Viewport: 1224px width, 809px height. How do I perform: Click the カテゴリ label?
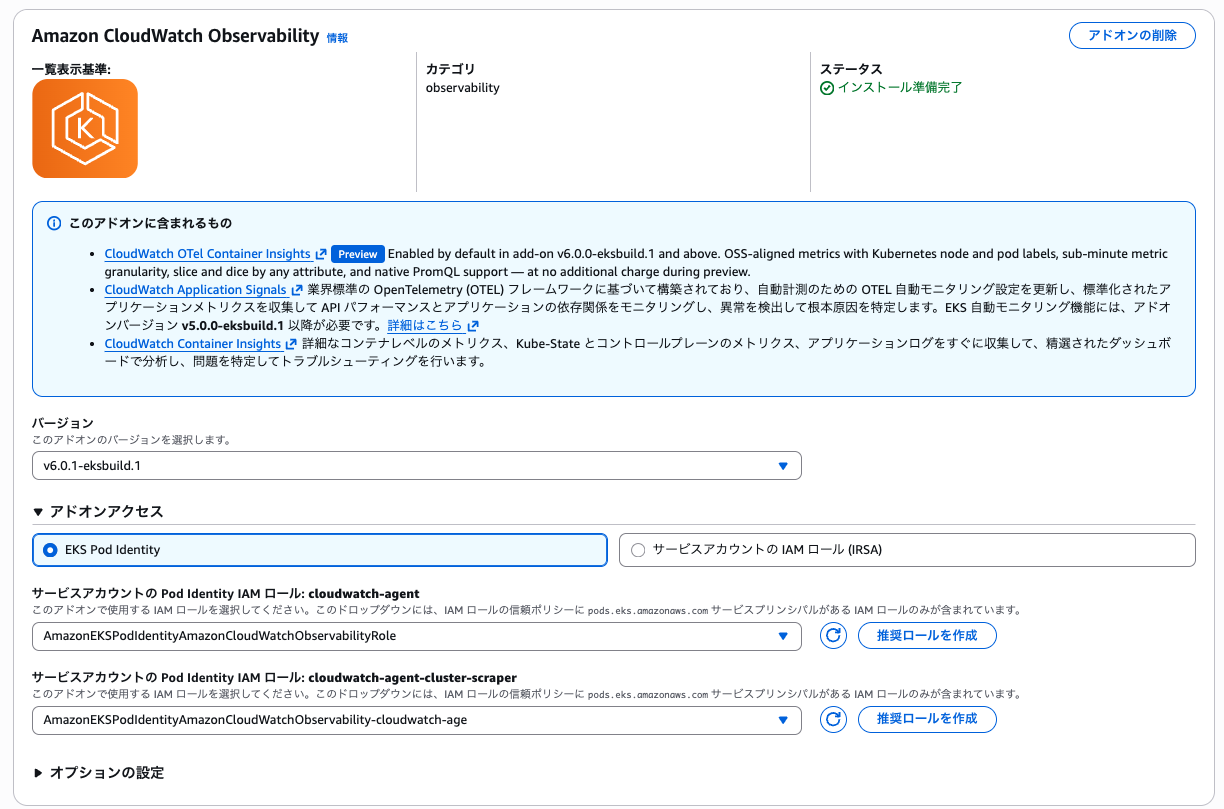click(450, 69)
